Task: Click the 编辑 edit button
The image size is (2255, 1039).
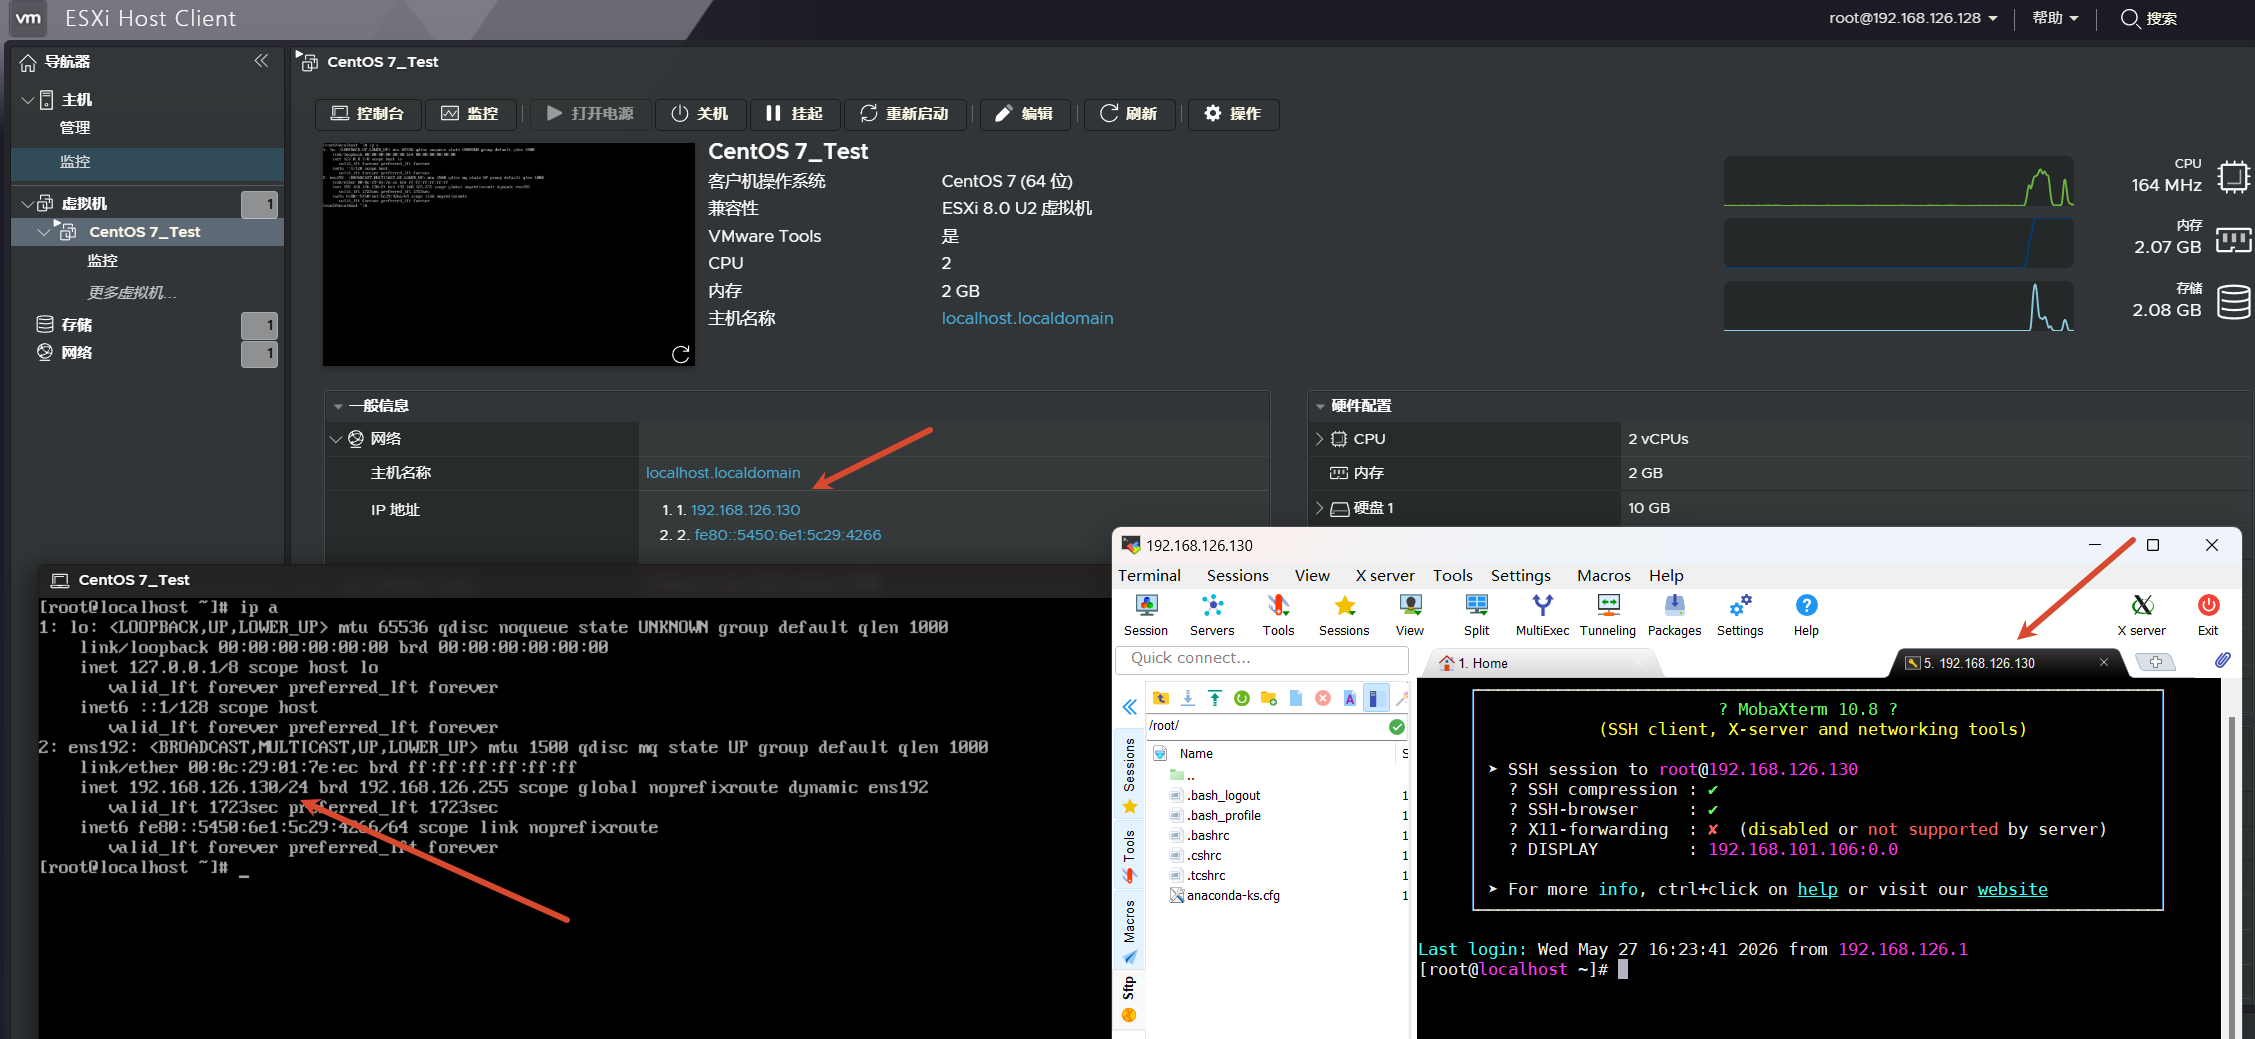Action: [x=1024, y=114]
